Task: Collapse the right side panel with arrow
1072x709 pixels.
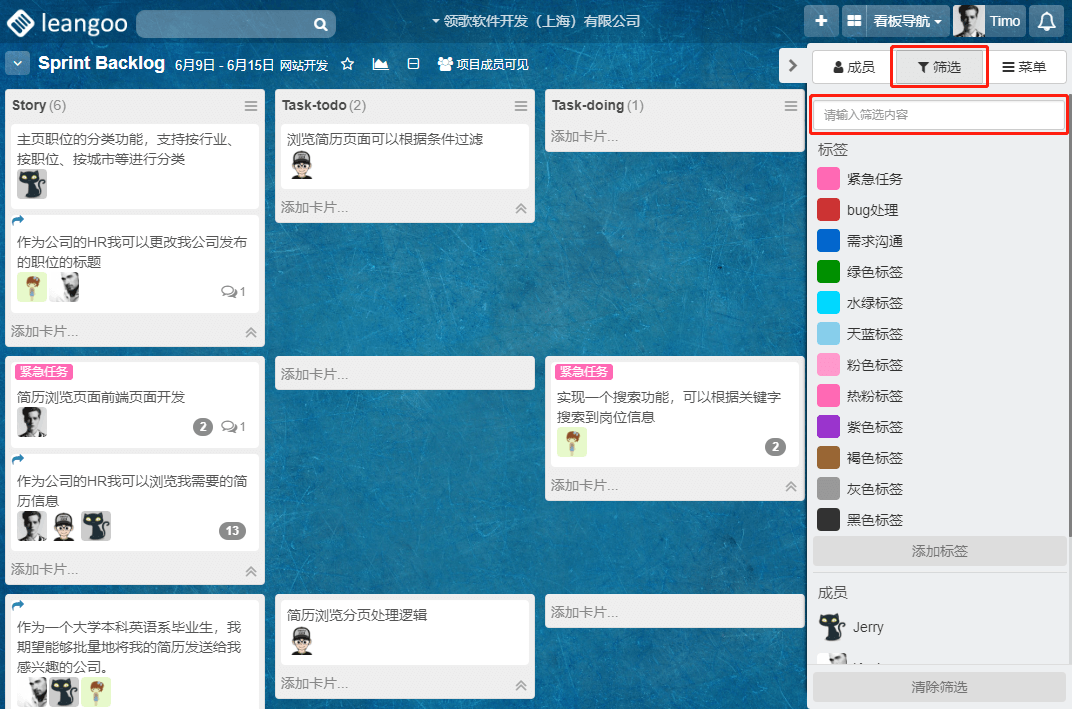Action: (x=792, y=66)
